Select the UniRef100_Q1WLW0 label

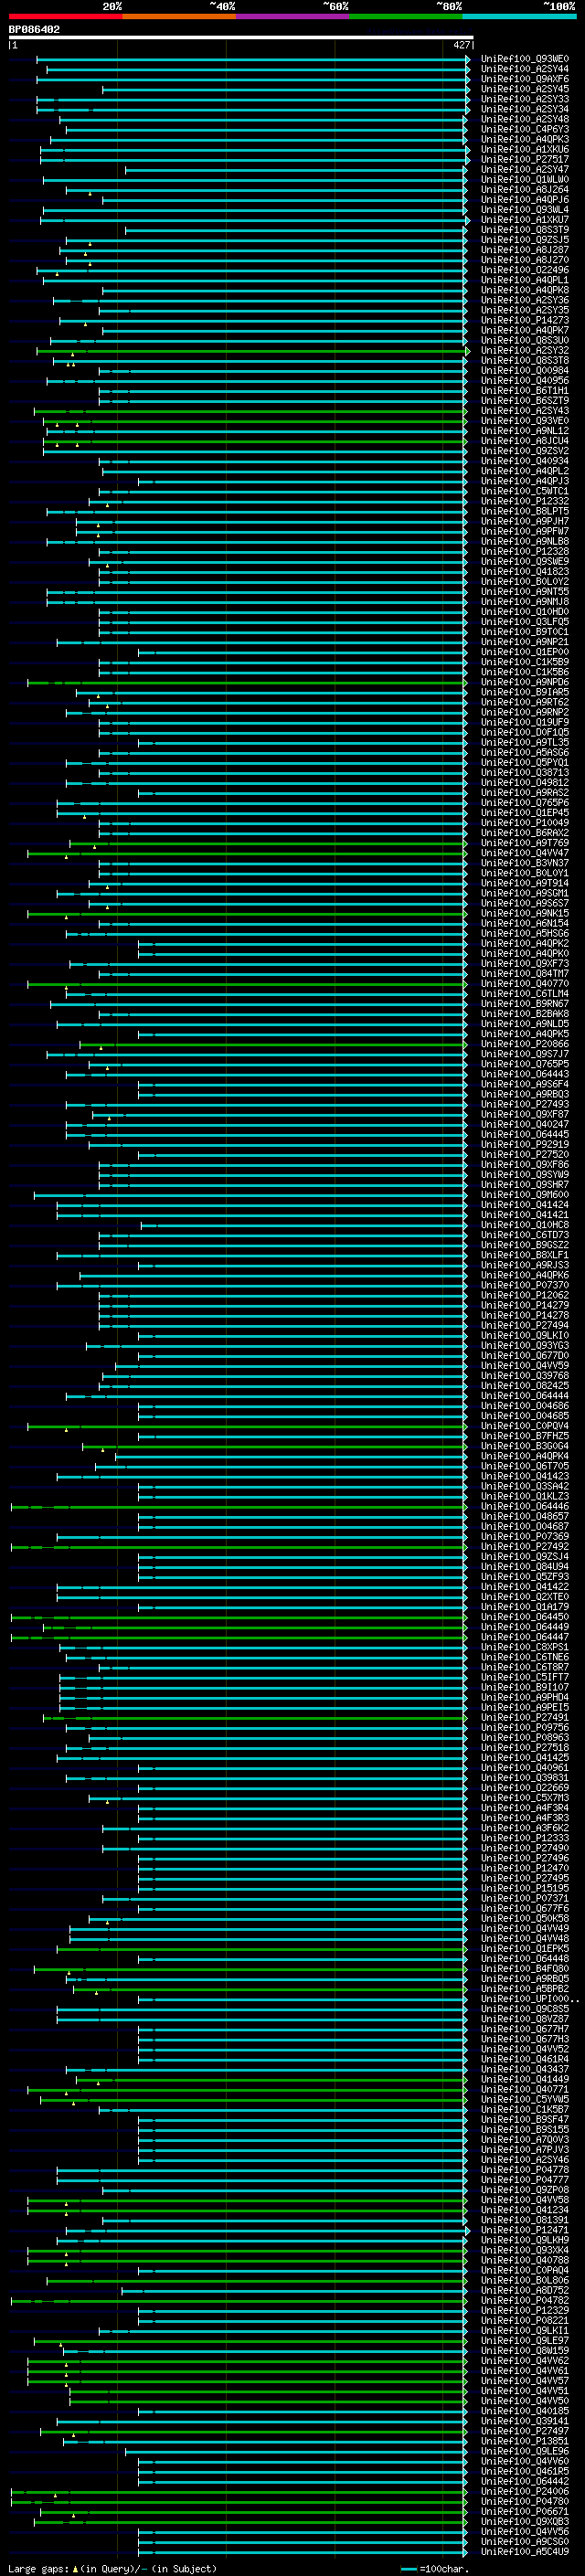pyautogui.click(x=525, y=180)
